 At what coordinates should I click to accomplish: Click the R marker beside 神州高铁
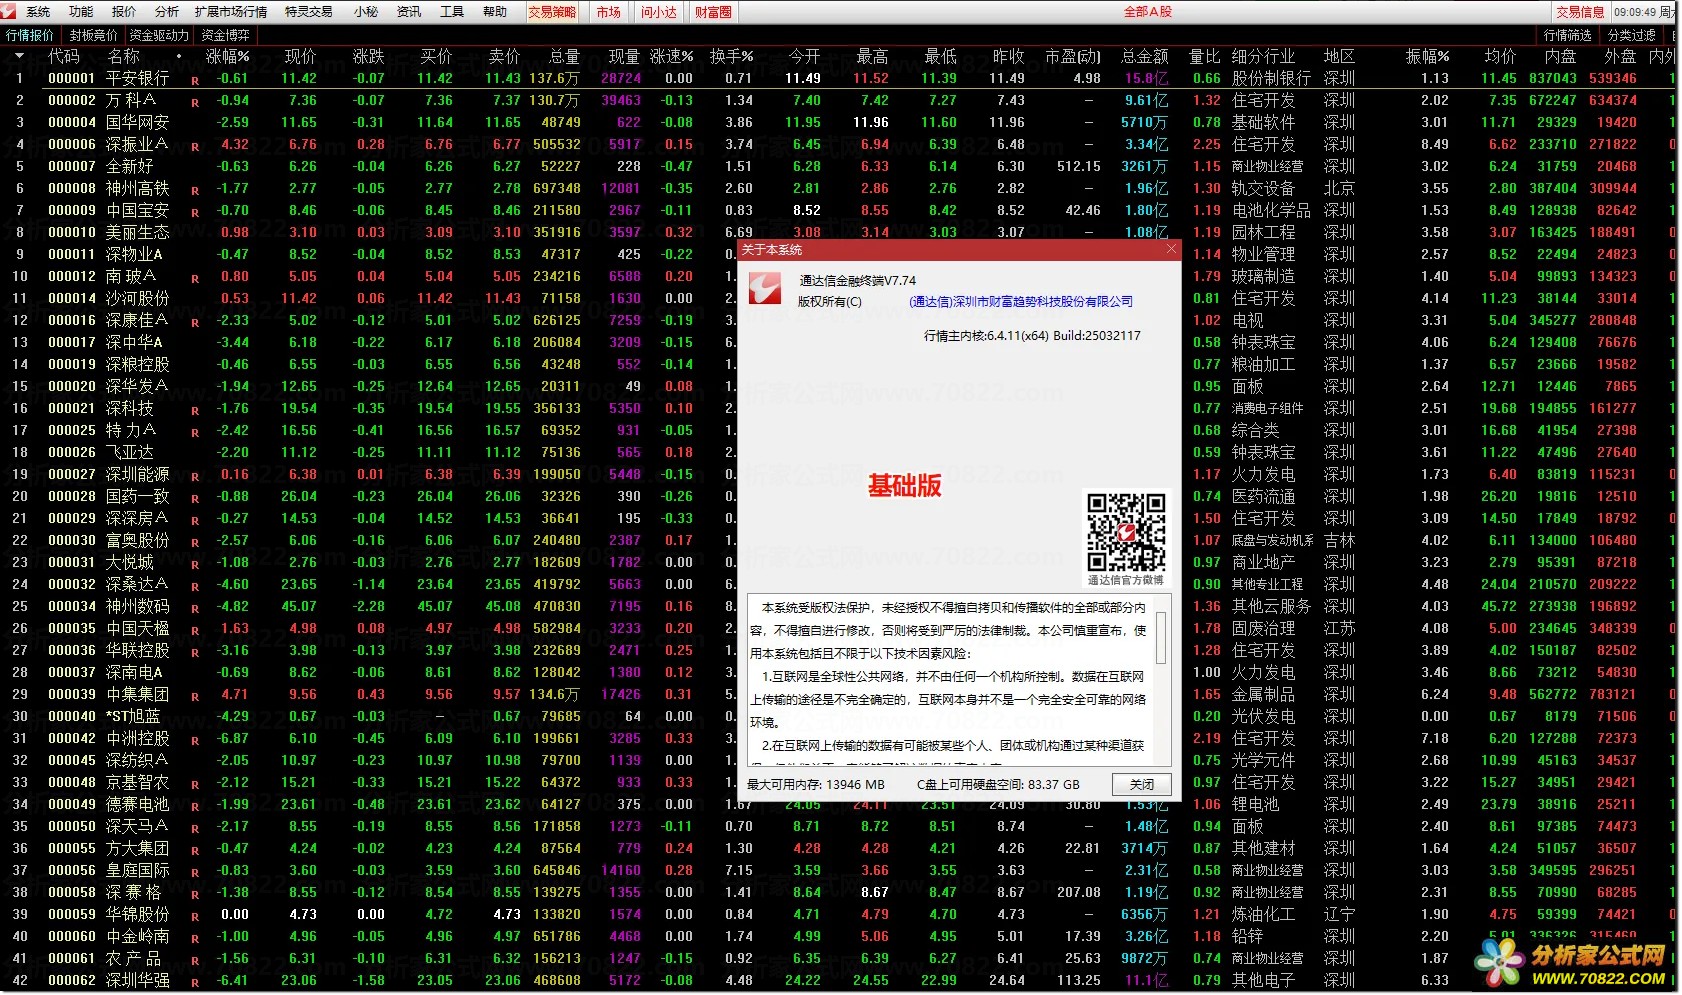(x=195, y=191)
